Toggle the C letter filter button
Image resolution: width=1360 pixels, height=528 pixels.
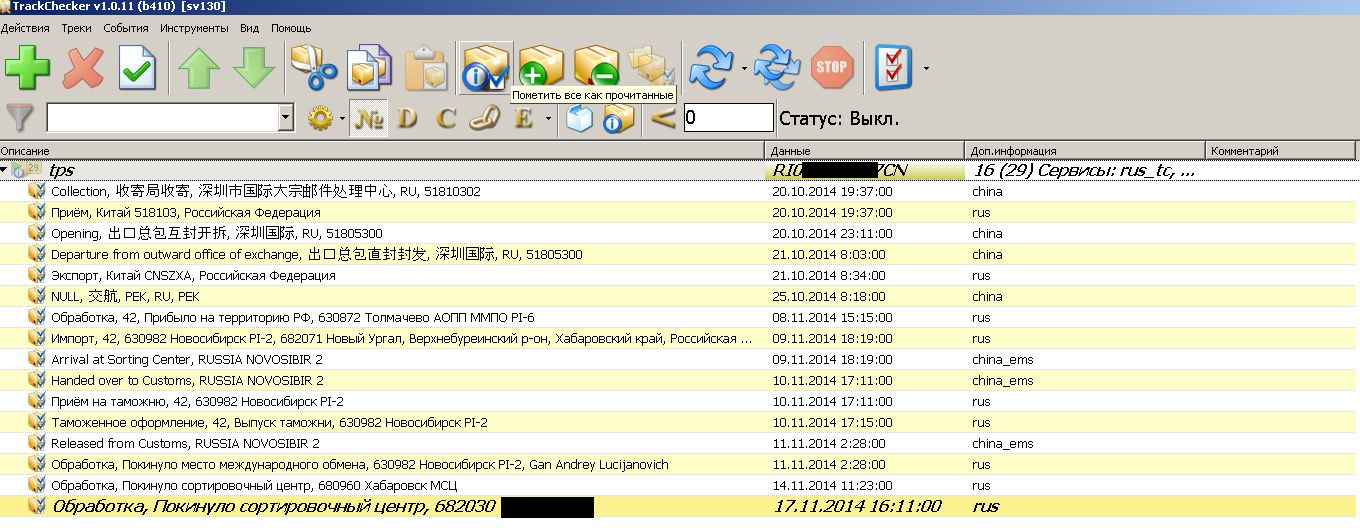[446, 119]
